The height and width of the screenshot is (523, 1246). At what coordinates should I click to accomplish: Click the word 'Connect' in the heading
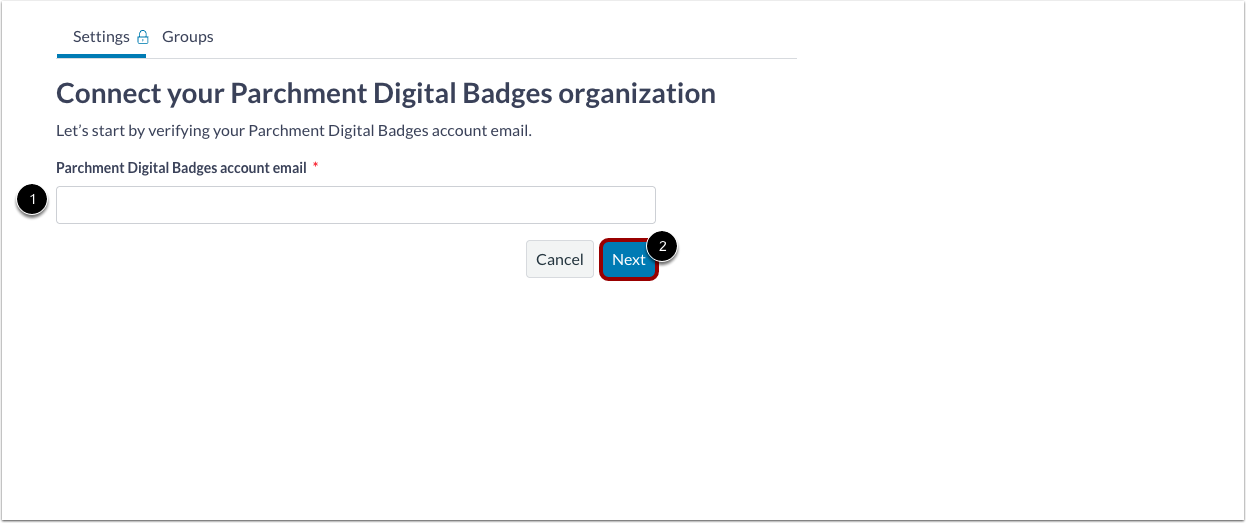[x=107, y=94]
